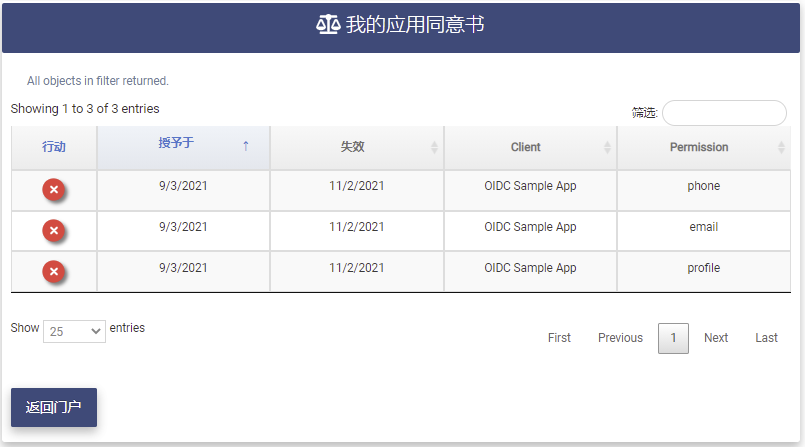Go to the Previous page

(x=620, y=338)
